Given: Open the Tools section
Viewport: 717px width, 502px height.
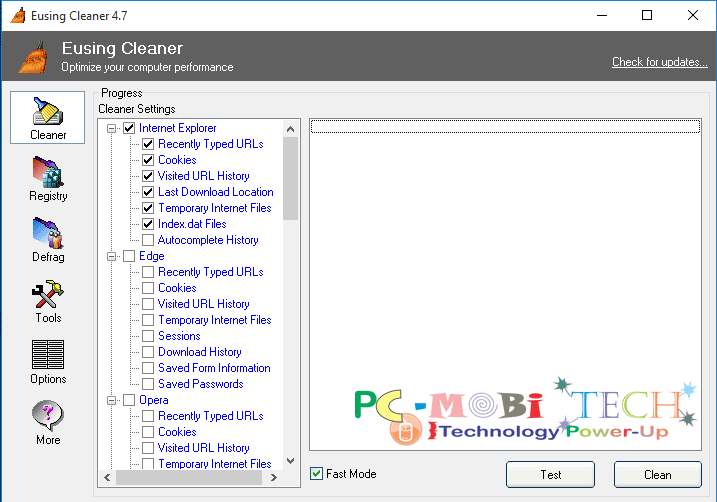Looking at the screenshot, I should point(48,301).
